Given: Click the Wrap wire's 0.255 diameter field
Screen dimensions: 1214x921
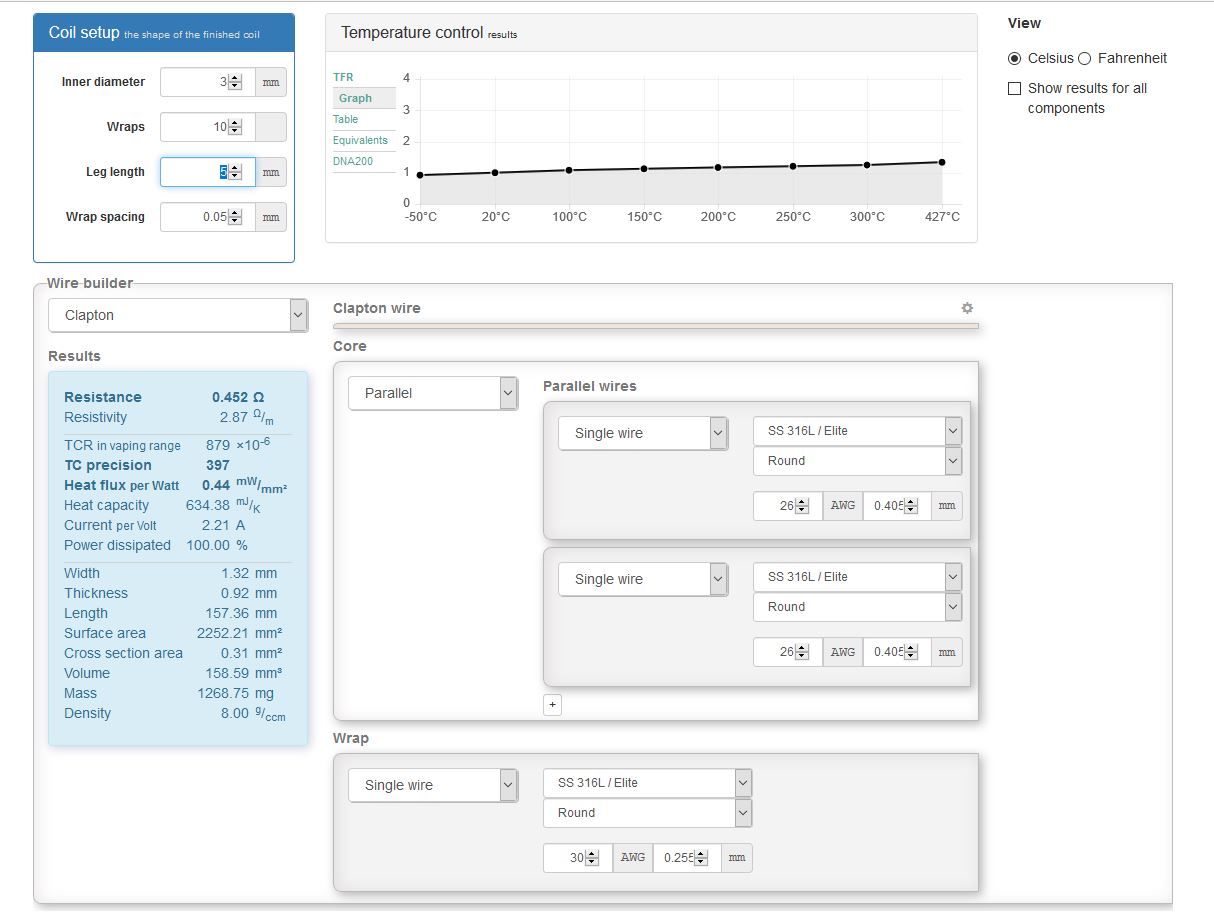Looking at the screenshot, I should point(687,858).
